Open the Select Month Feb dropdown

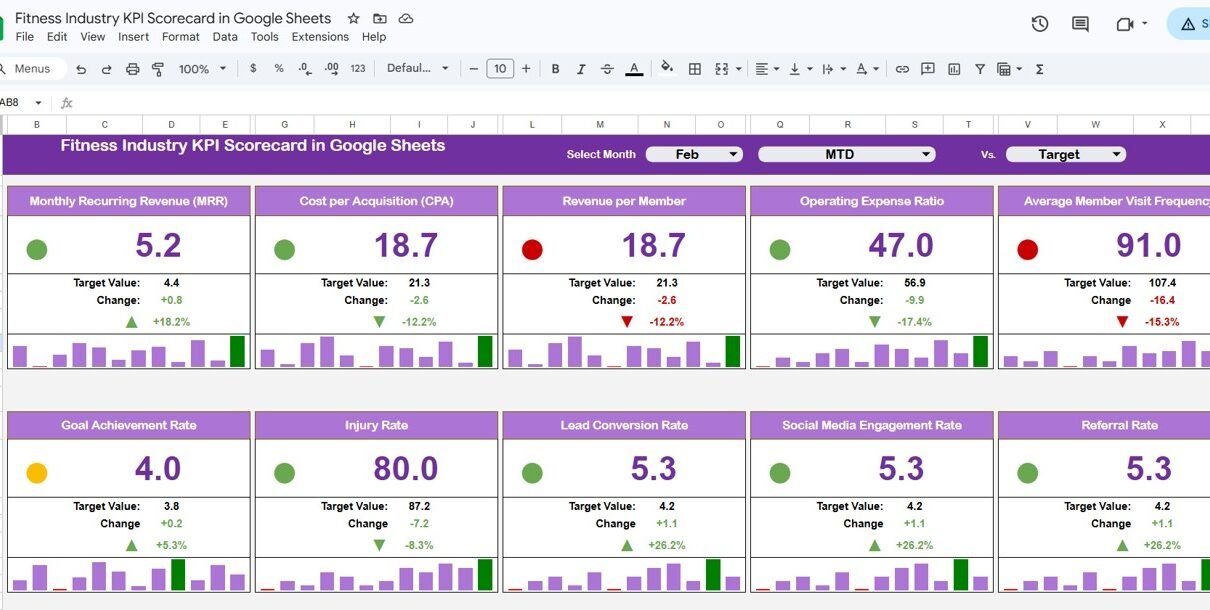tap(694, 154)
